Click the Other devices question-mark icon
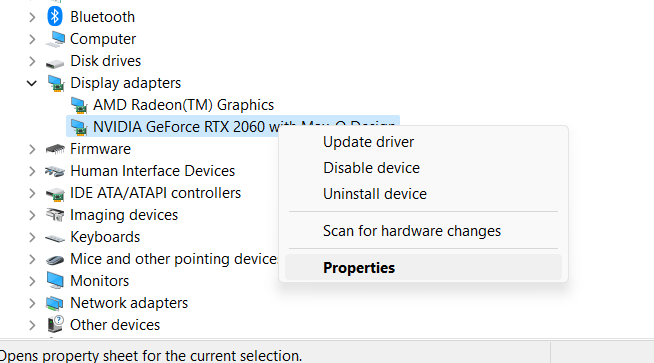Screen dimensions: 654x363 coord(55,324)
